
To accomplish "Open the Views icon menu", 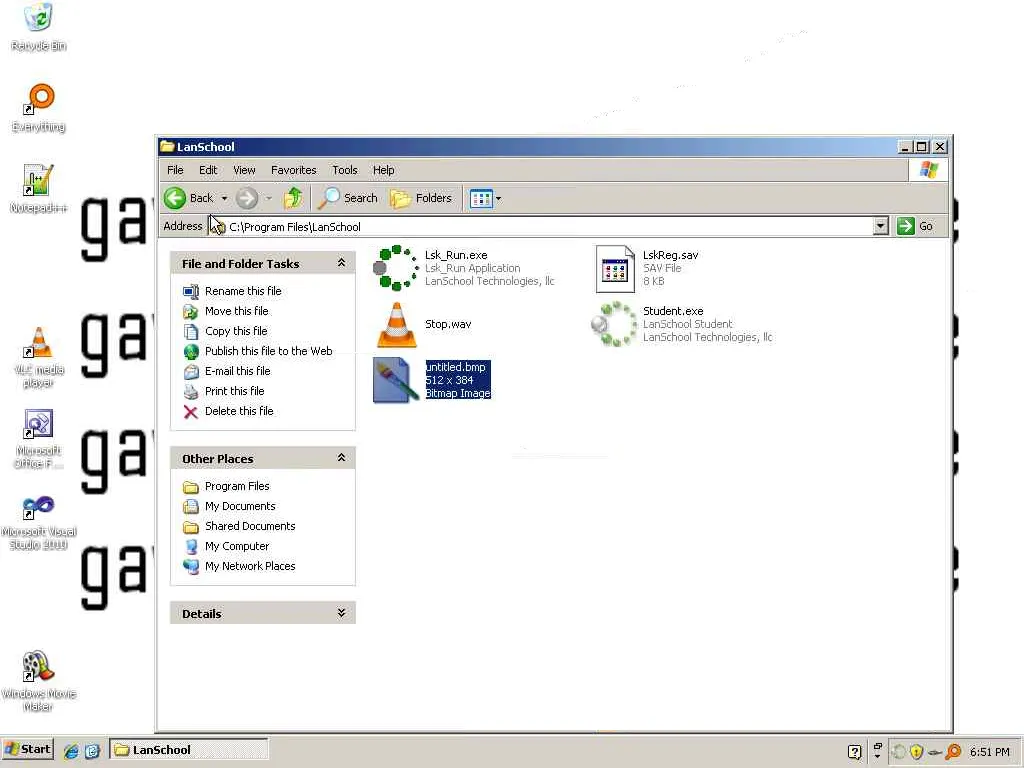I will point(481,199).
